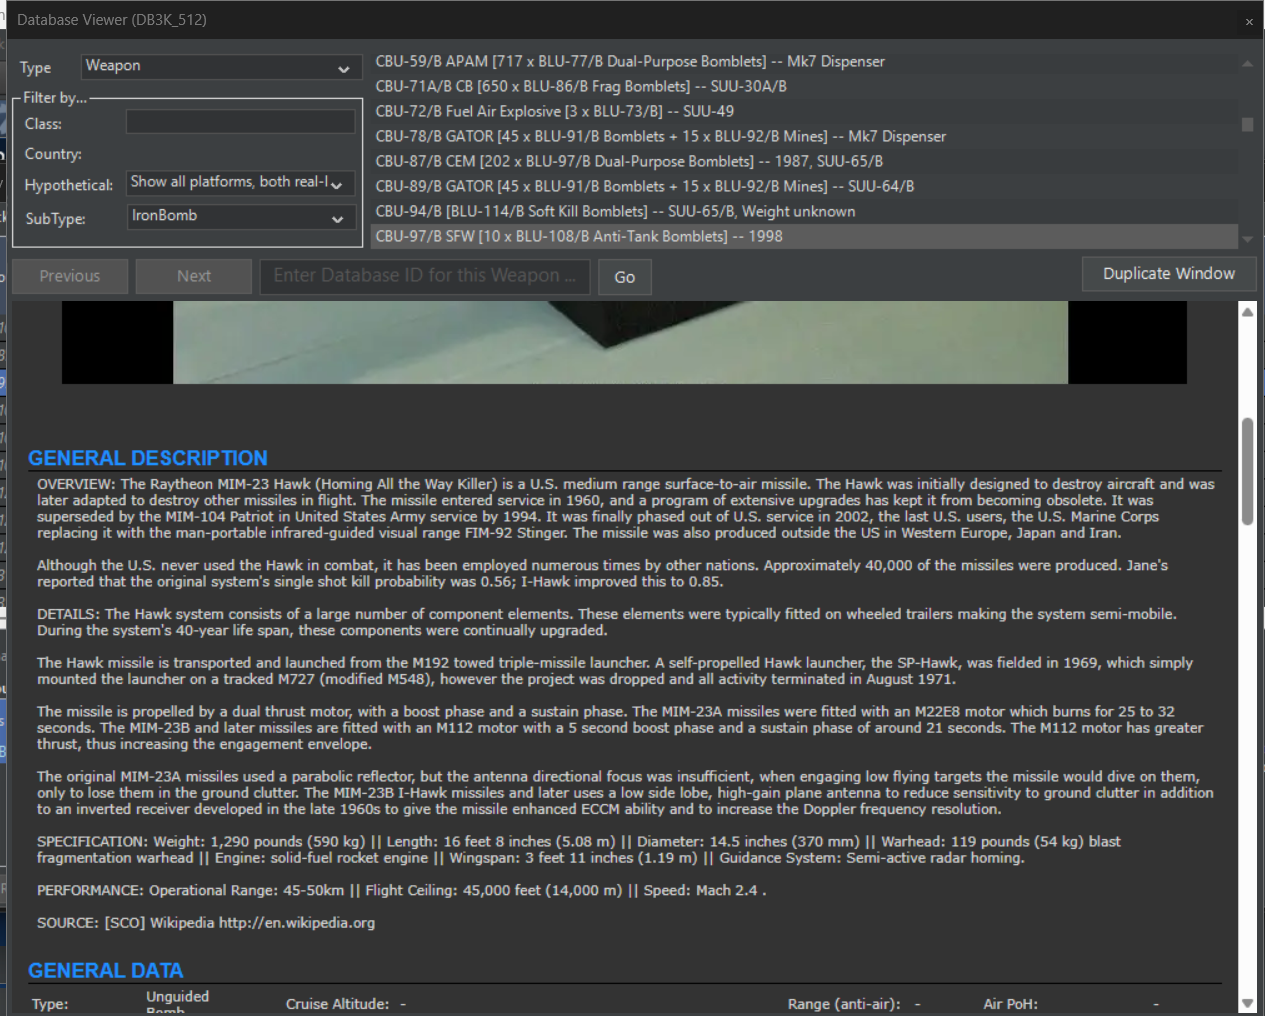Select CBU-94/B Soft Kill Bomblets entry

[804, 211]
